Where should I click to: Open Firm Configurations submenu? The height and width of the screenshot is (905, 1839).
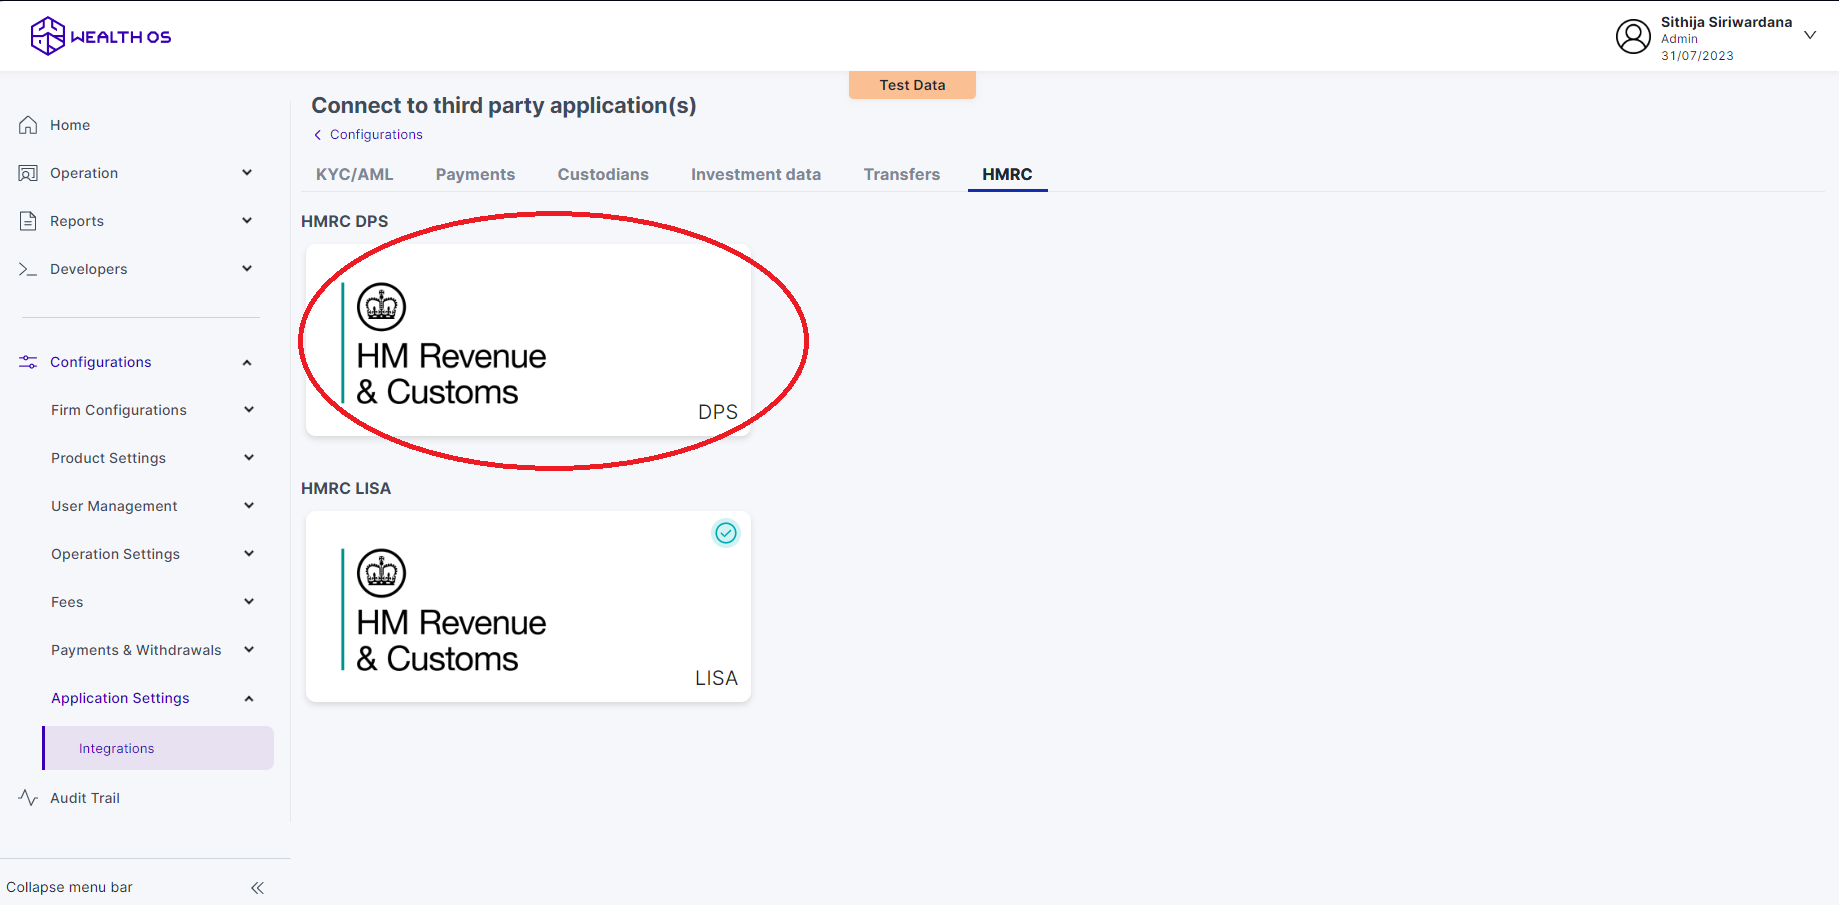pyautogui.click(x=119, y=410)
